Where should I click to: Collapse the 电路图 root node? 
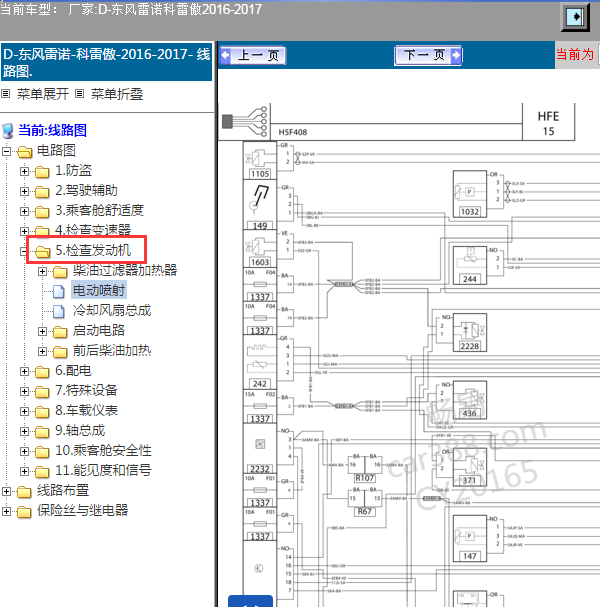(x=6, y=151)
